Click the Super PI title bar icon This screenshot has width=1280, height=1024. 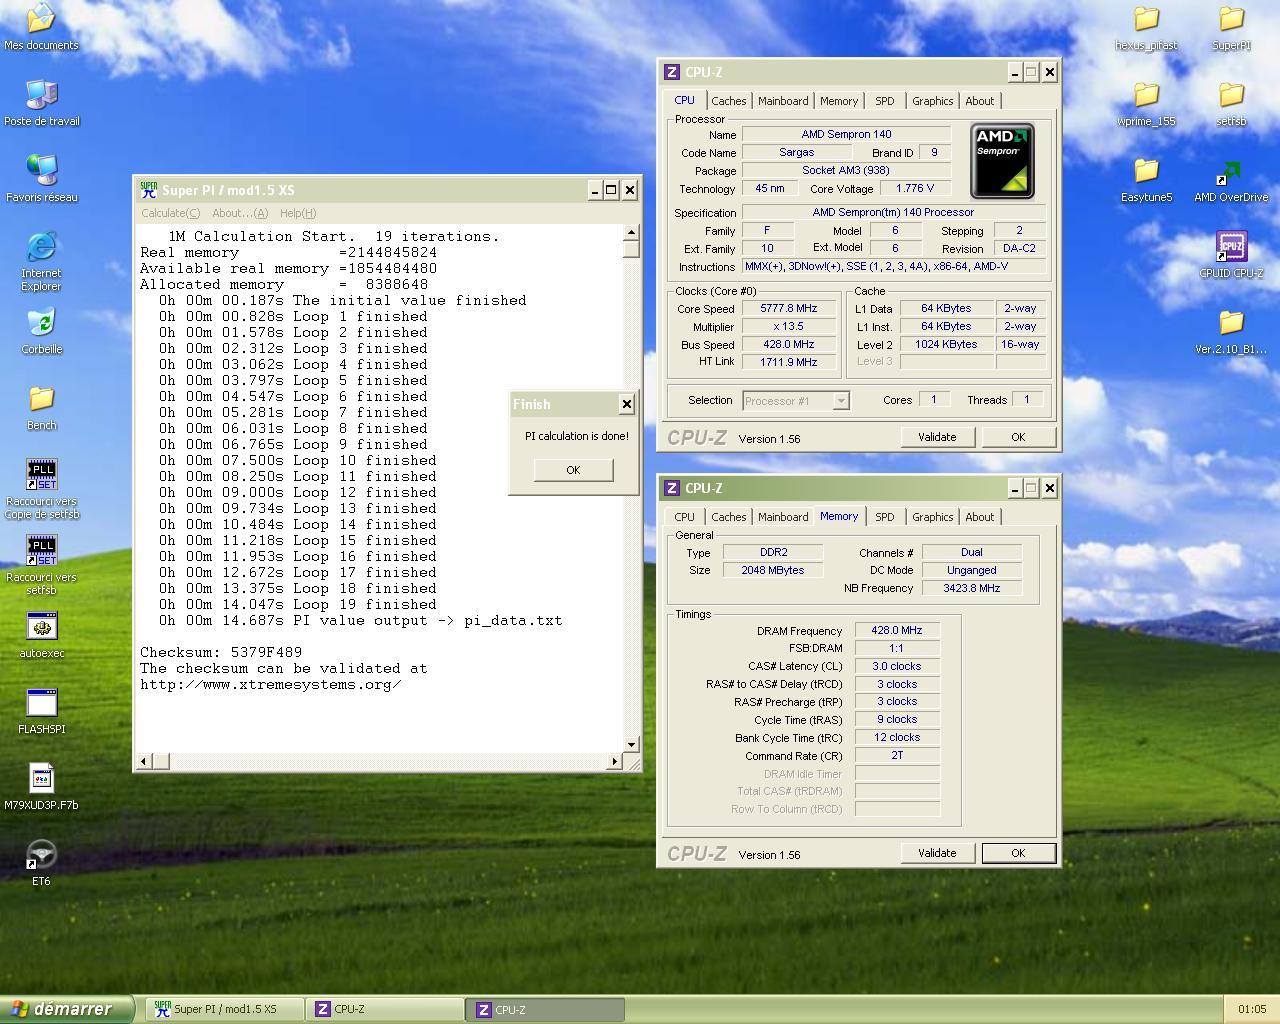(x=149, y=190)
